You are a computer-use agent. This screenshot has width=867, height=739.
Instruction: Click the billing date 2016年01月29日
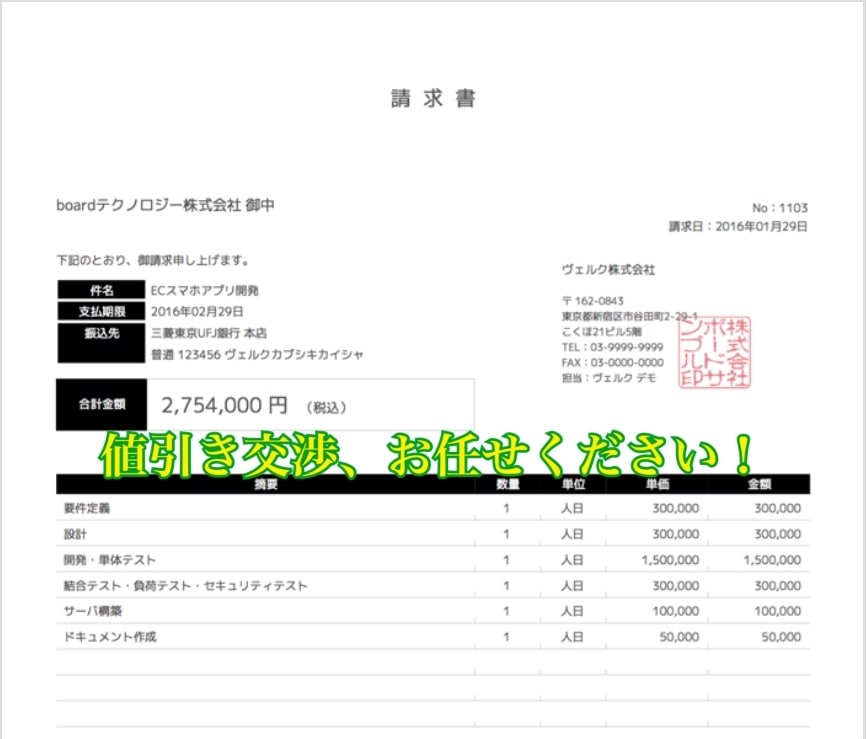pyautogui.click(x=761, y=227)
